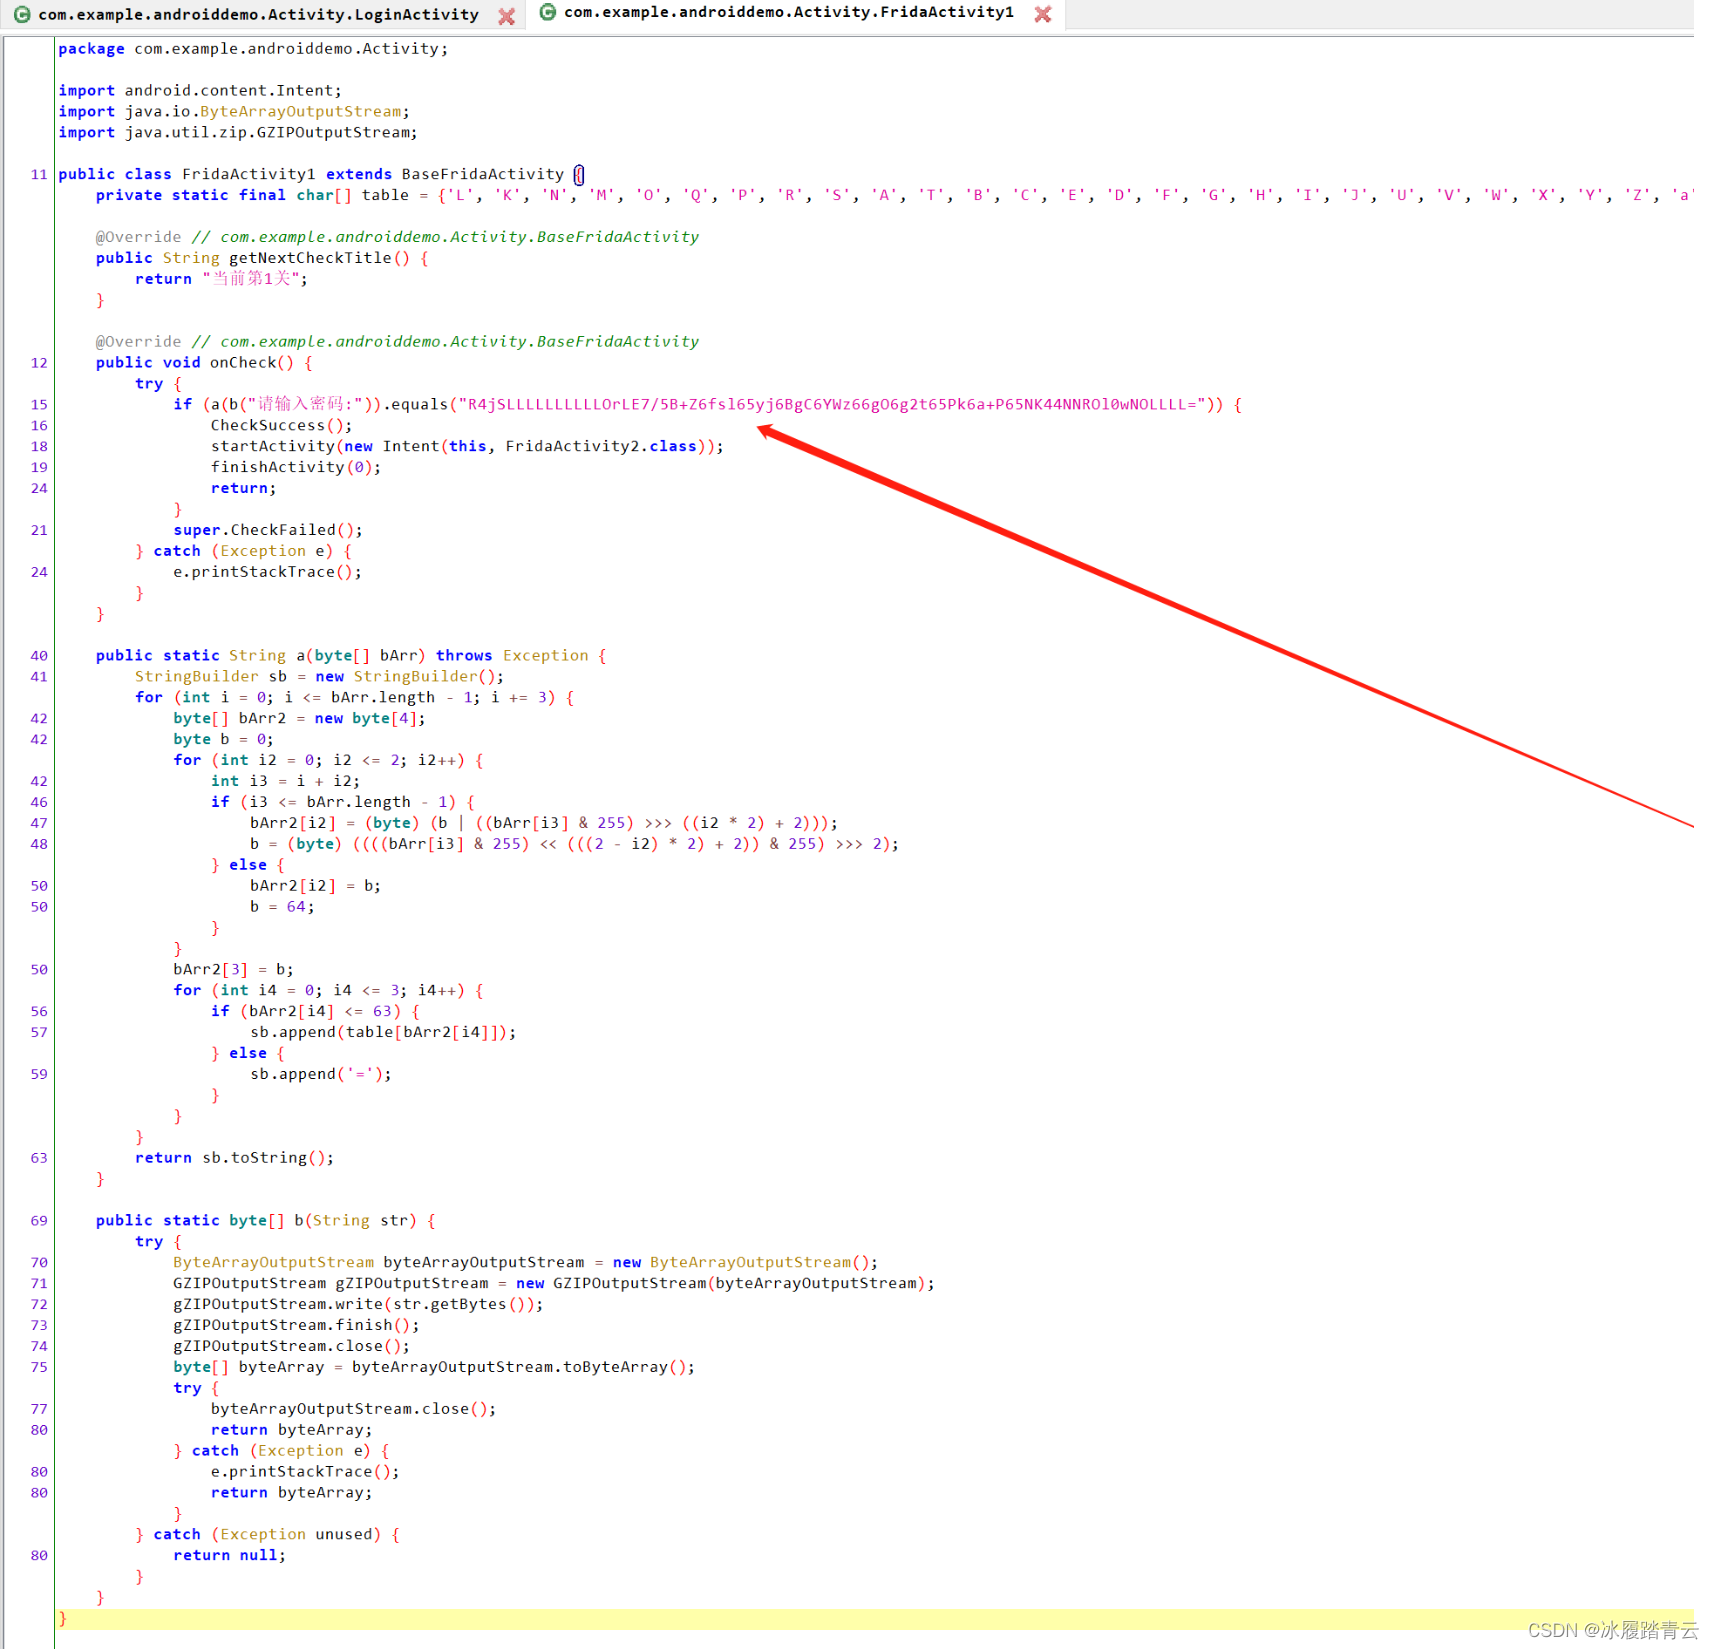Click the byteArrayOutputStream.close() call

pos(353,1410)
